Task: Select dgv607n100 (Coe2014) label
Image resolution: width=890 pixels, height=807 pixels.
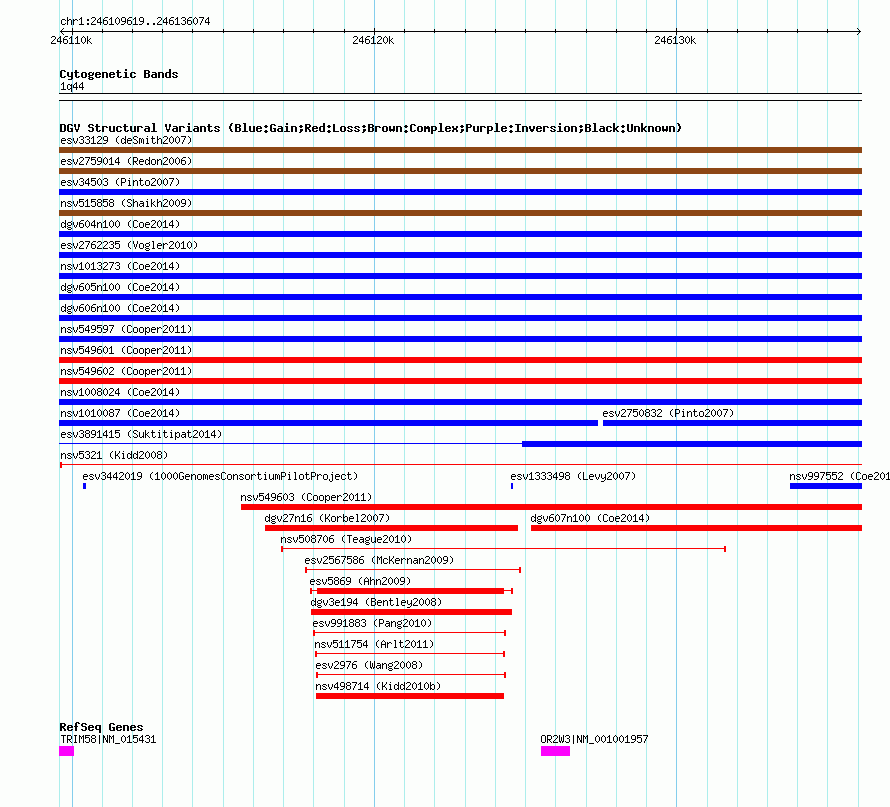Action: pos(590,518)
